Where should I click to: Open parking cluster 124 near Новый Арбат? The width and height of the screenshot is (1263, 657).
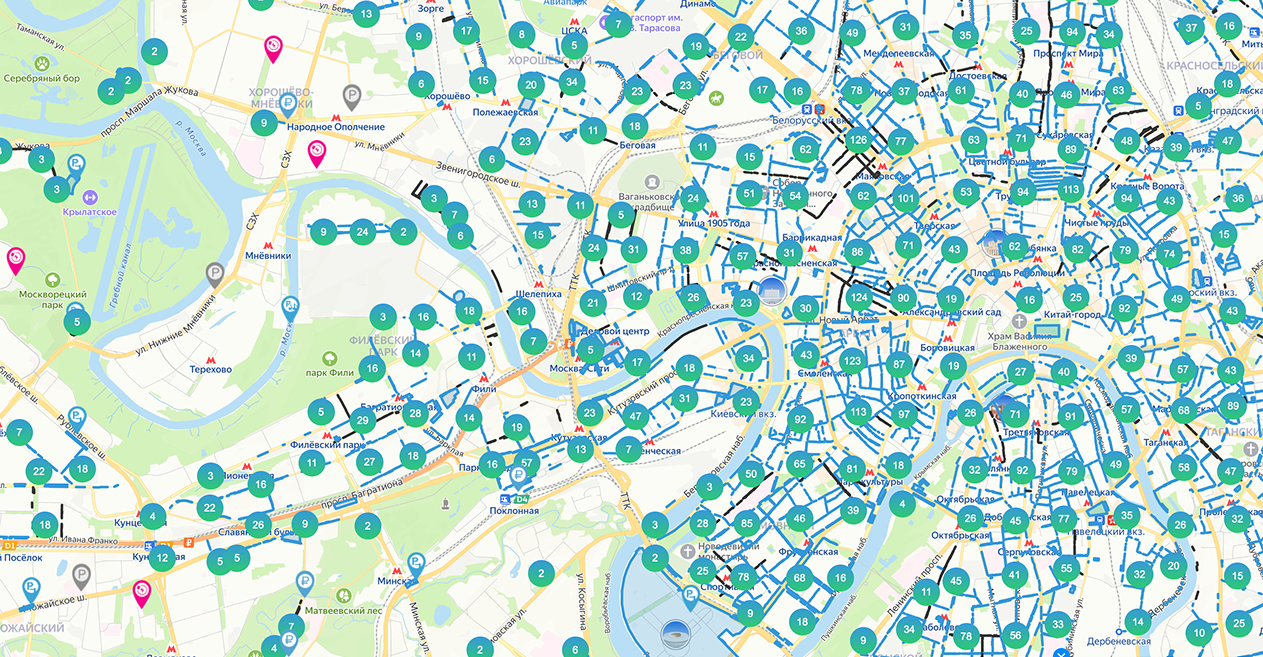tap(858, 297)
